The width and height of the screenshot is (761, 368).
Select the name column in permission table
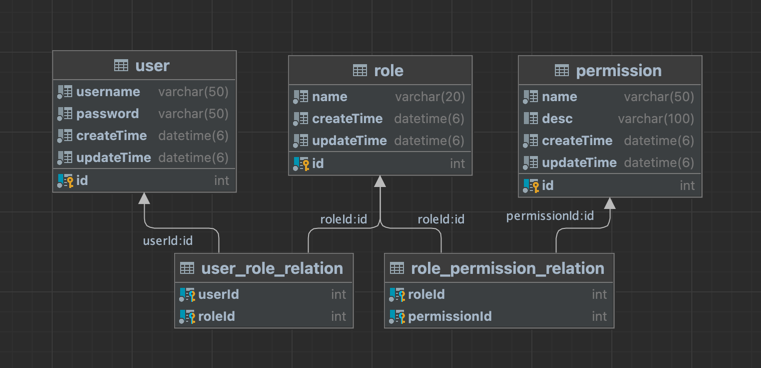[610, 97]
